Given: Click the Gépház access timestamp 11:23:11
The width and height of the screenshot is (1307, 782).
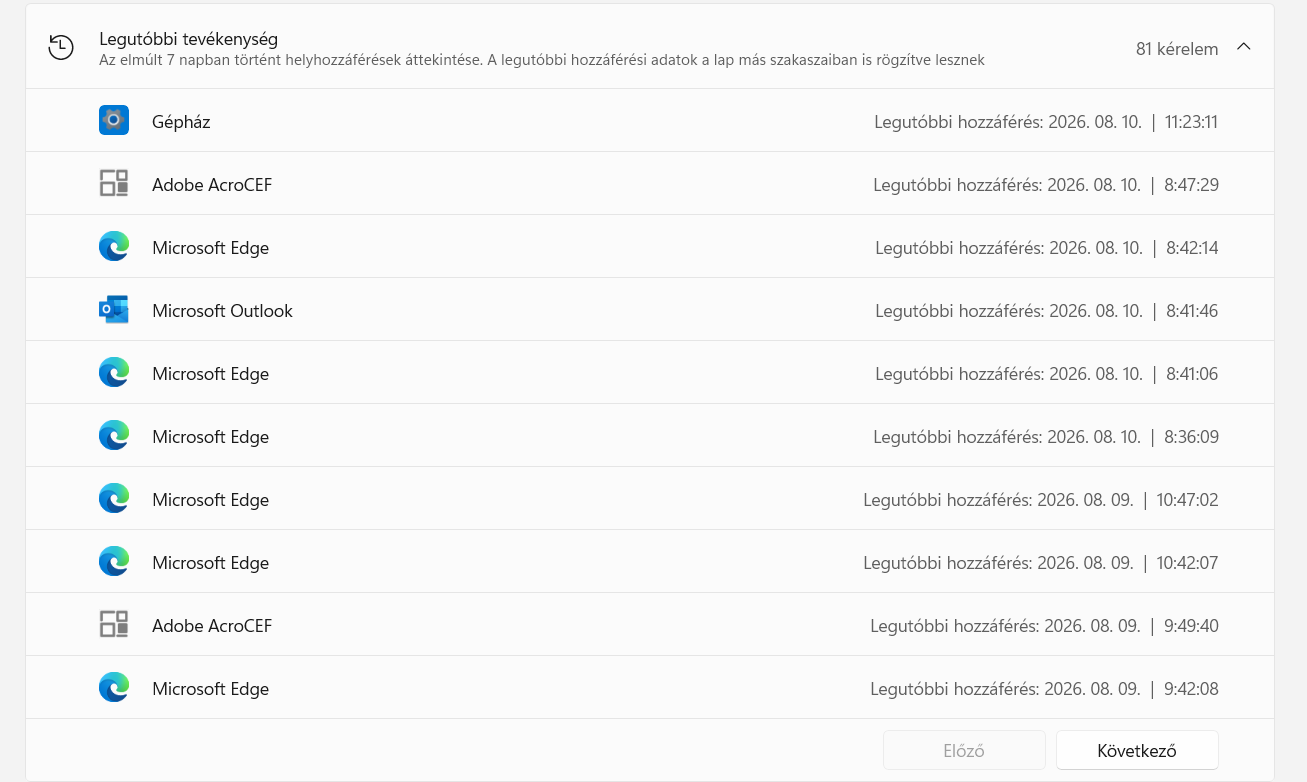Looking at the screenshot, I should coord(1191,122).
